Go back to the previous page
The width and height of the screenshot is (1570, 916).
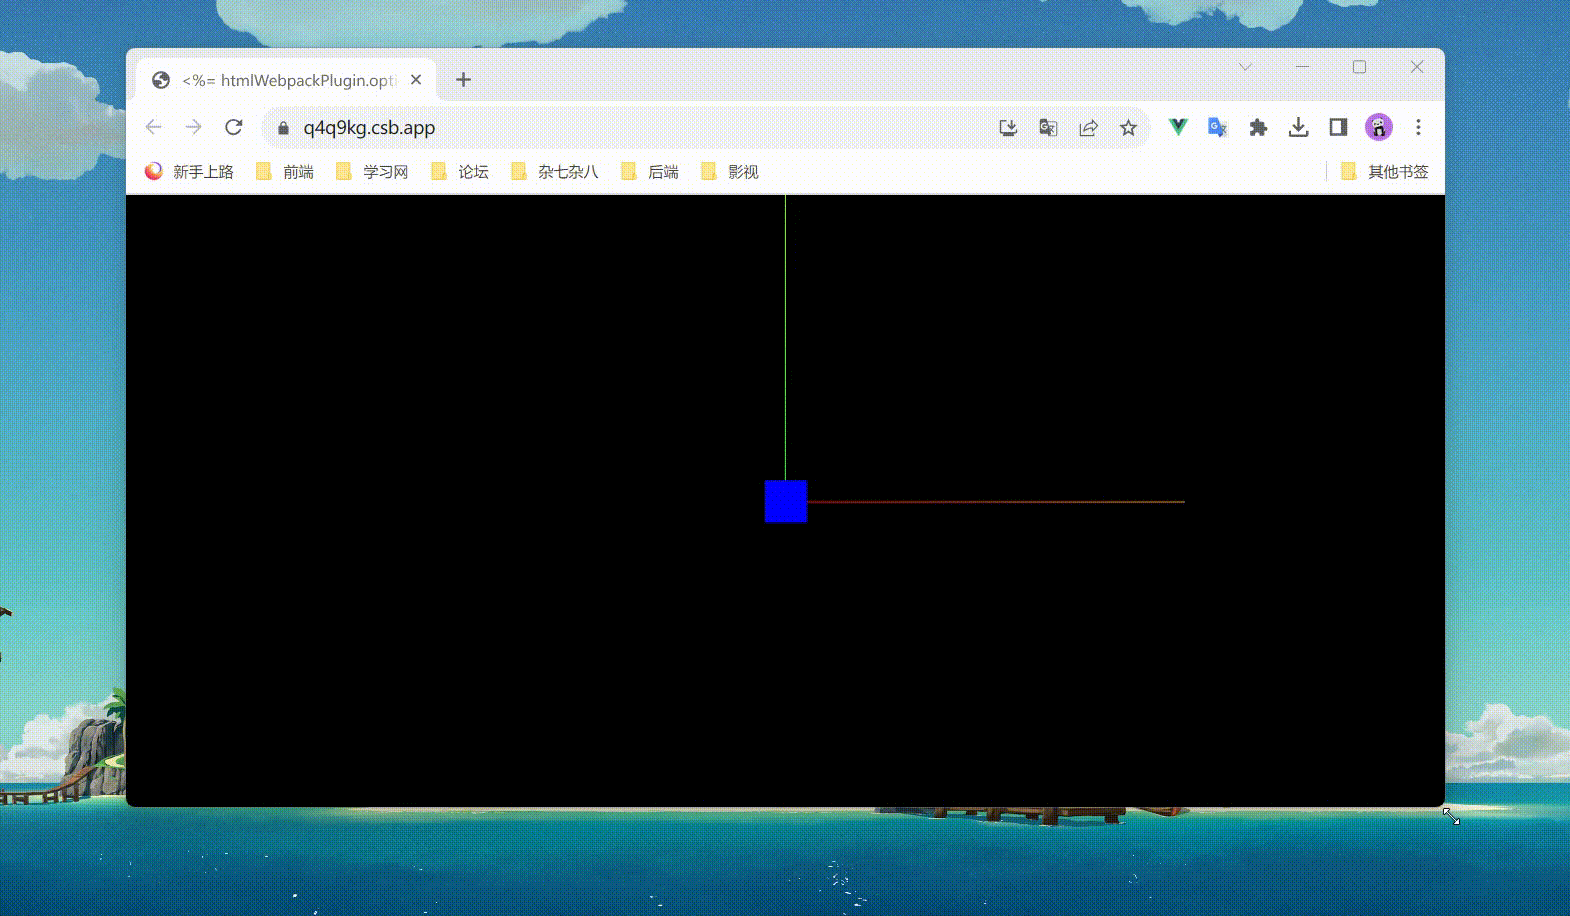coord(154,127)
